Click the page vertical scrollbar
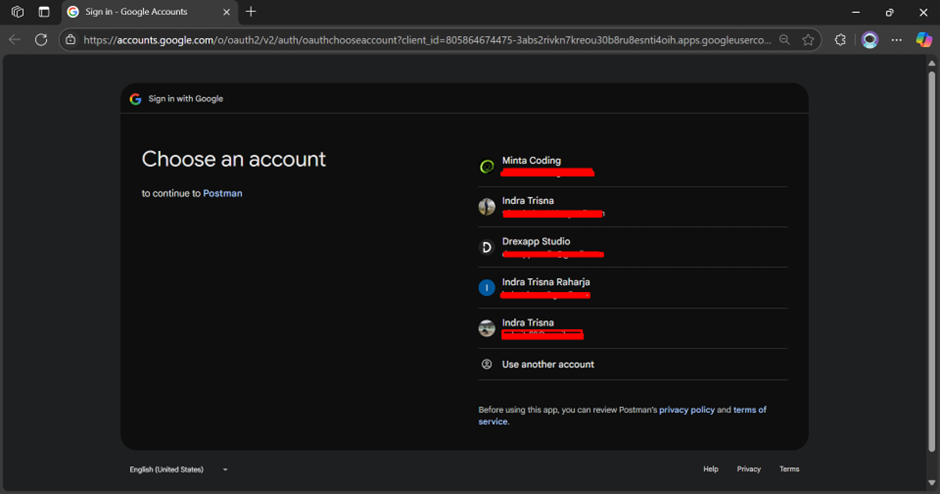Viewport: 940px width, 494px height. click(x=932, y=261)
